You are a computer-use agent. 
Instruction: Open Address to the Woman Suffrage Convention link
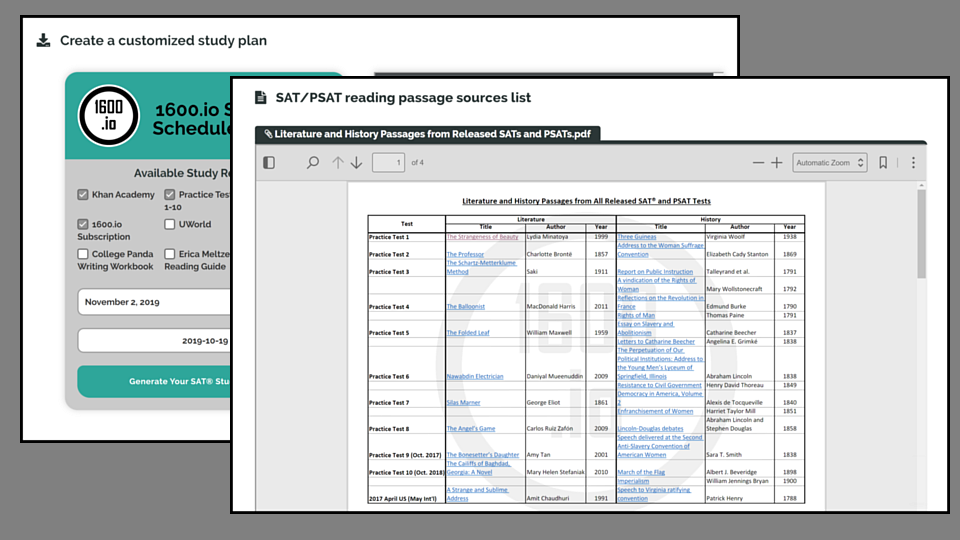click(x=661, y=250)
